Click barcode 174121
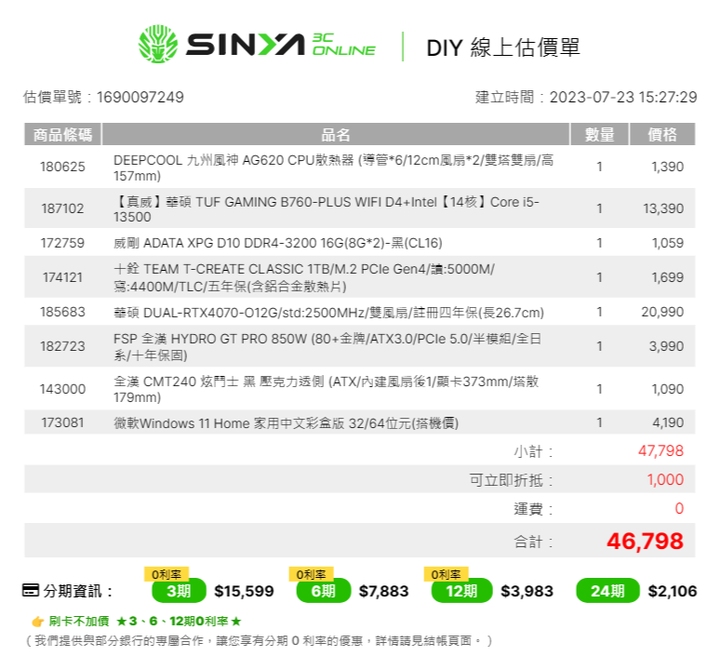This screenshot has width=720, height=670. click(62, 277)
